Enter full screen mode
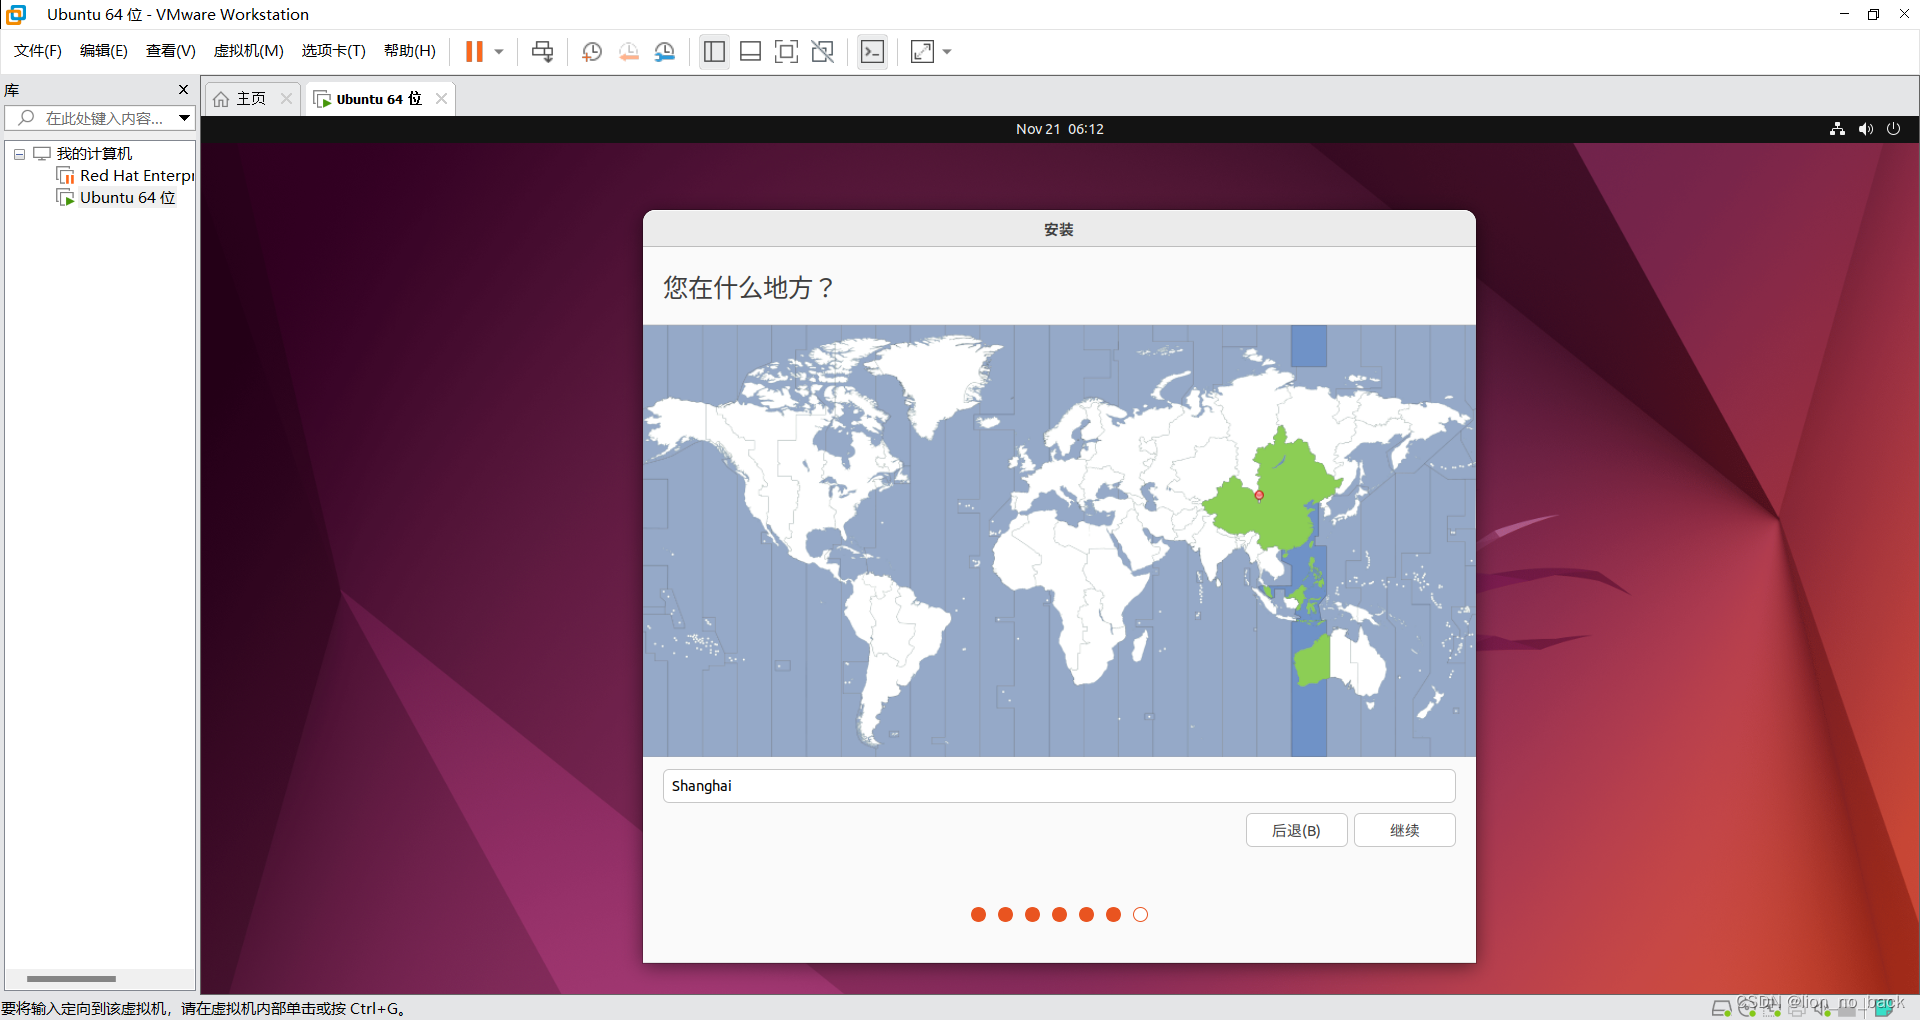This screenshot has height=1020, width=1920. click(x=786, y=51)
